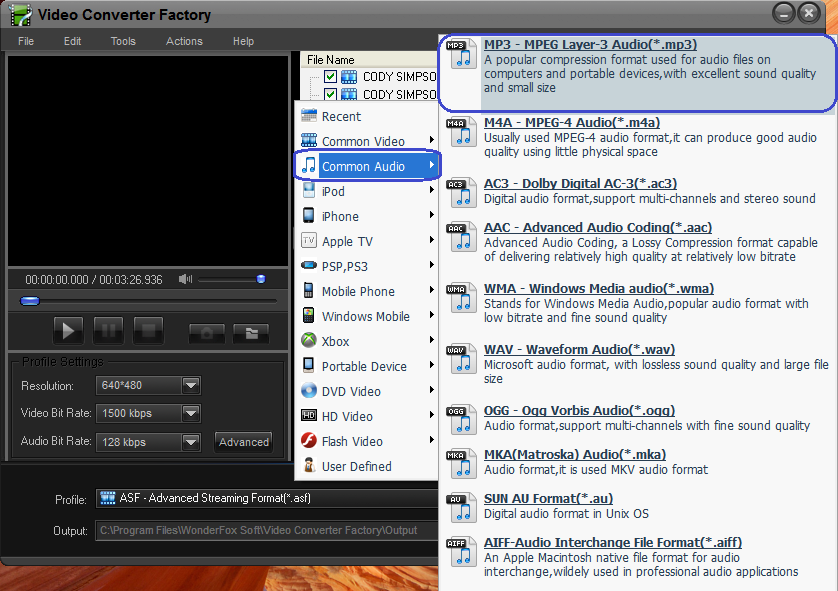This screenshot has height=591, width=838.
Task: Choose M4A - MPEG-4 Audio link
Action: point(572,122)
